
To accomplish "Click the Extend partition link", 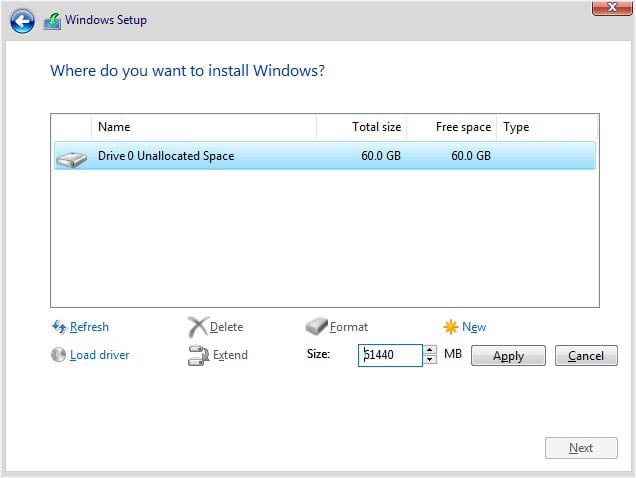I will [230, 355].
